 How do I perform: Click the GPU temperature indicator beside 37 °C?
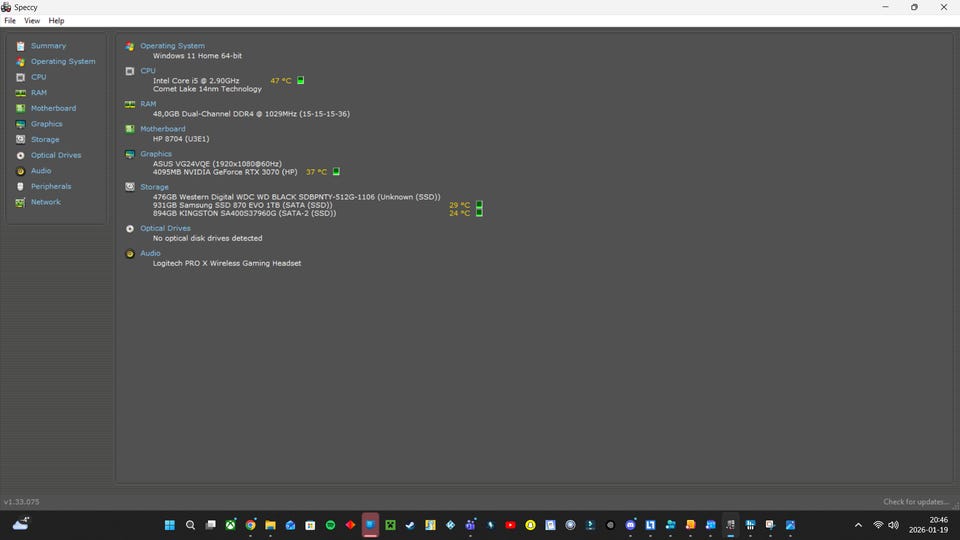click(336, 171)
